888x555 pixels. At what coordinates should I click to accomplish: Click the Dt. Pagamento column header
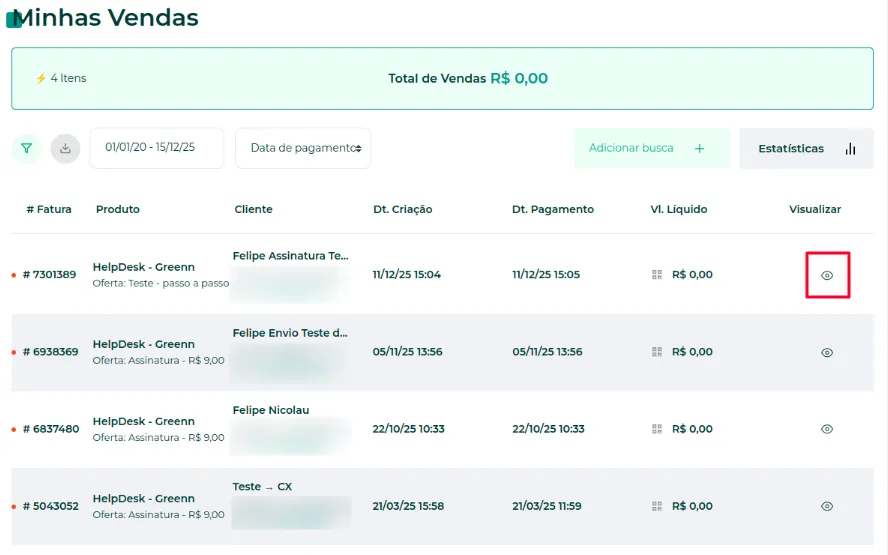pyautogui.click(x=553, y=210)
